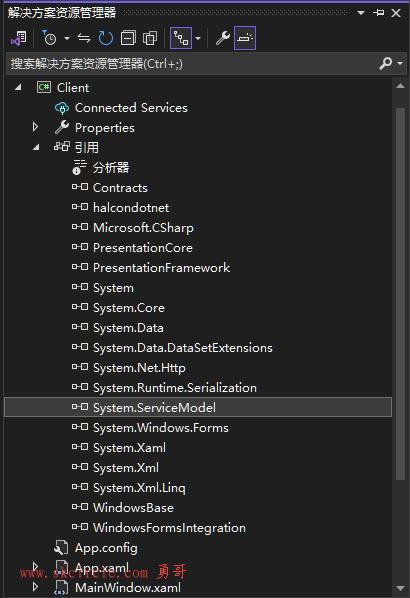The image size is (410, 598).
Task: Open Connected Services item
Action: [x=131, y=108]
